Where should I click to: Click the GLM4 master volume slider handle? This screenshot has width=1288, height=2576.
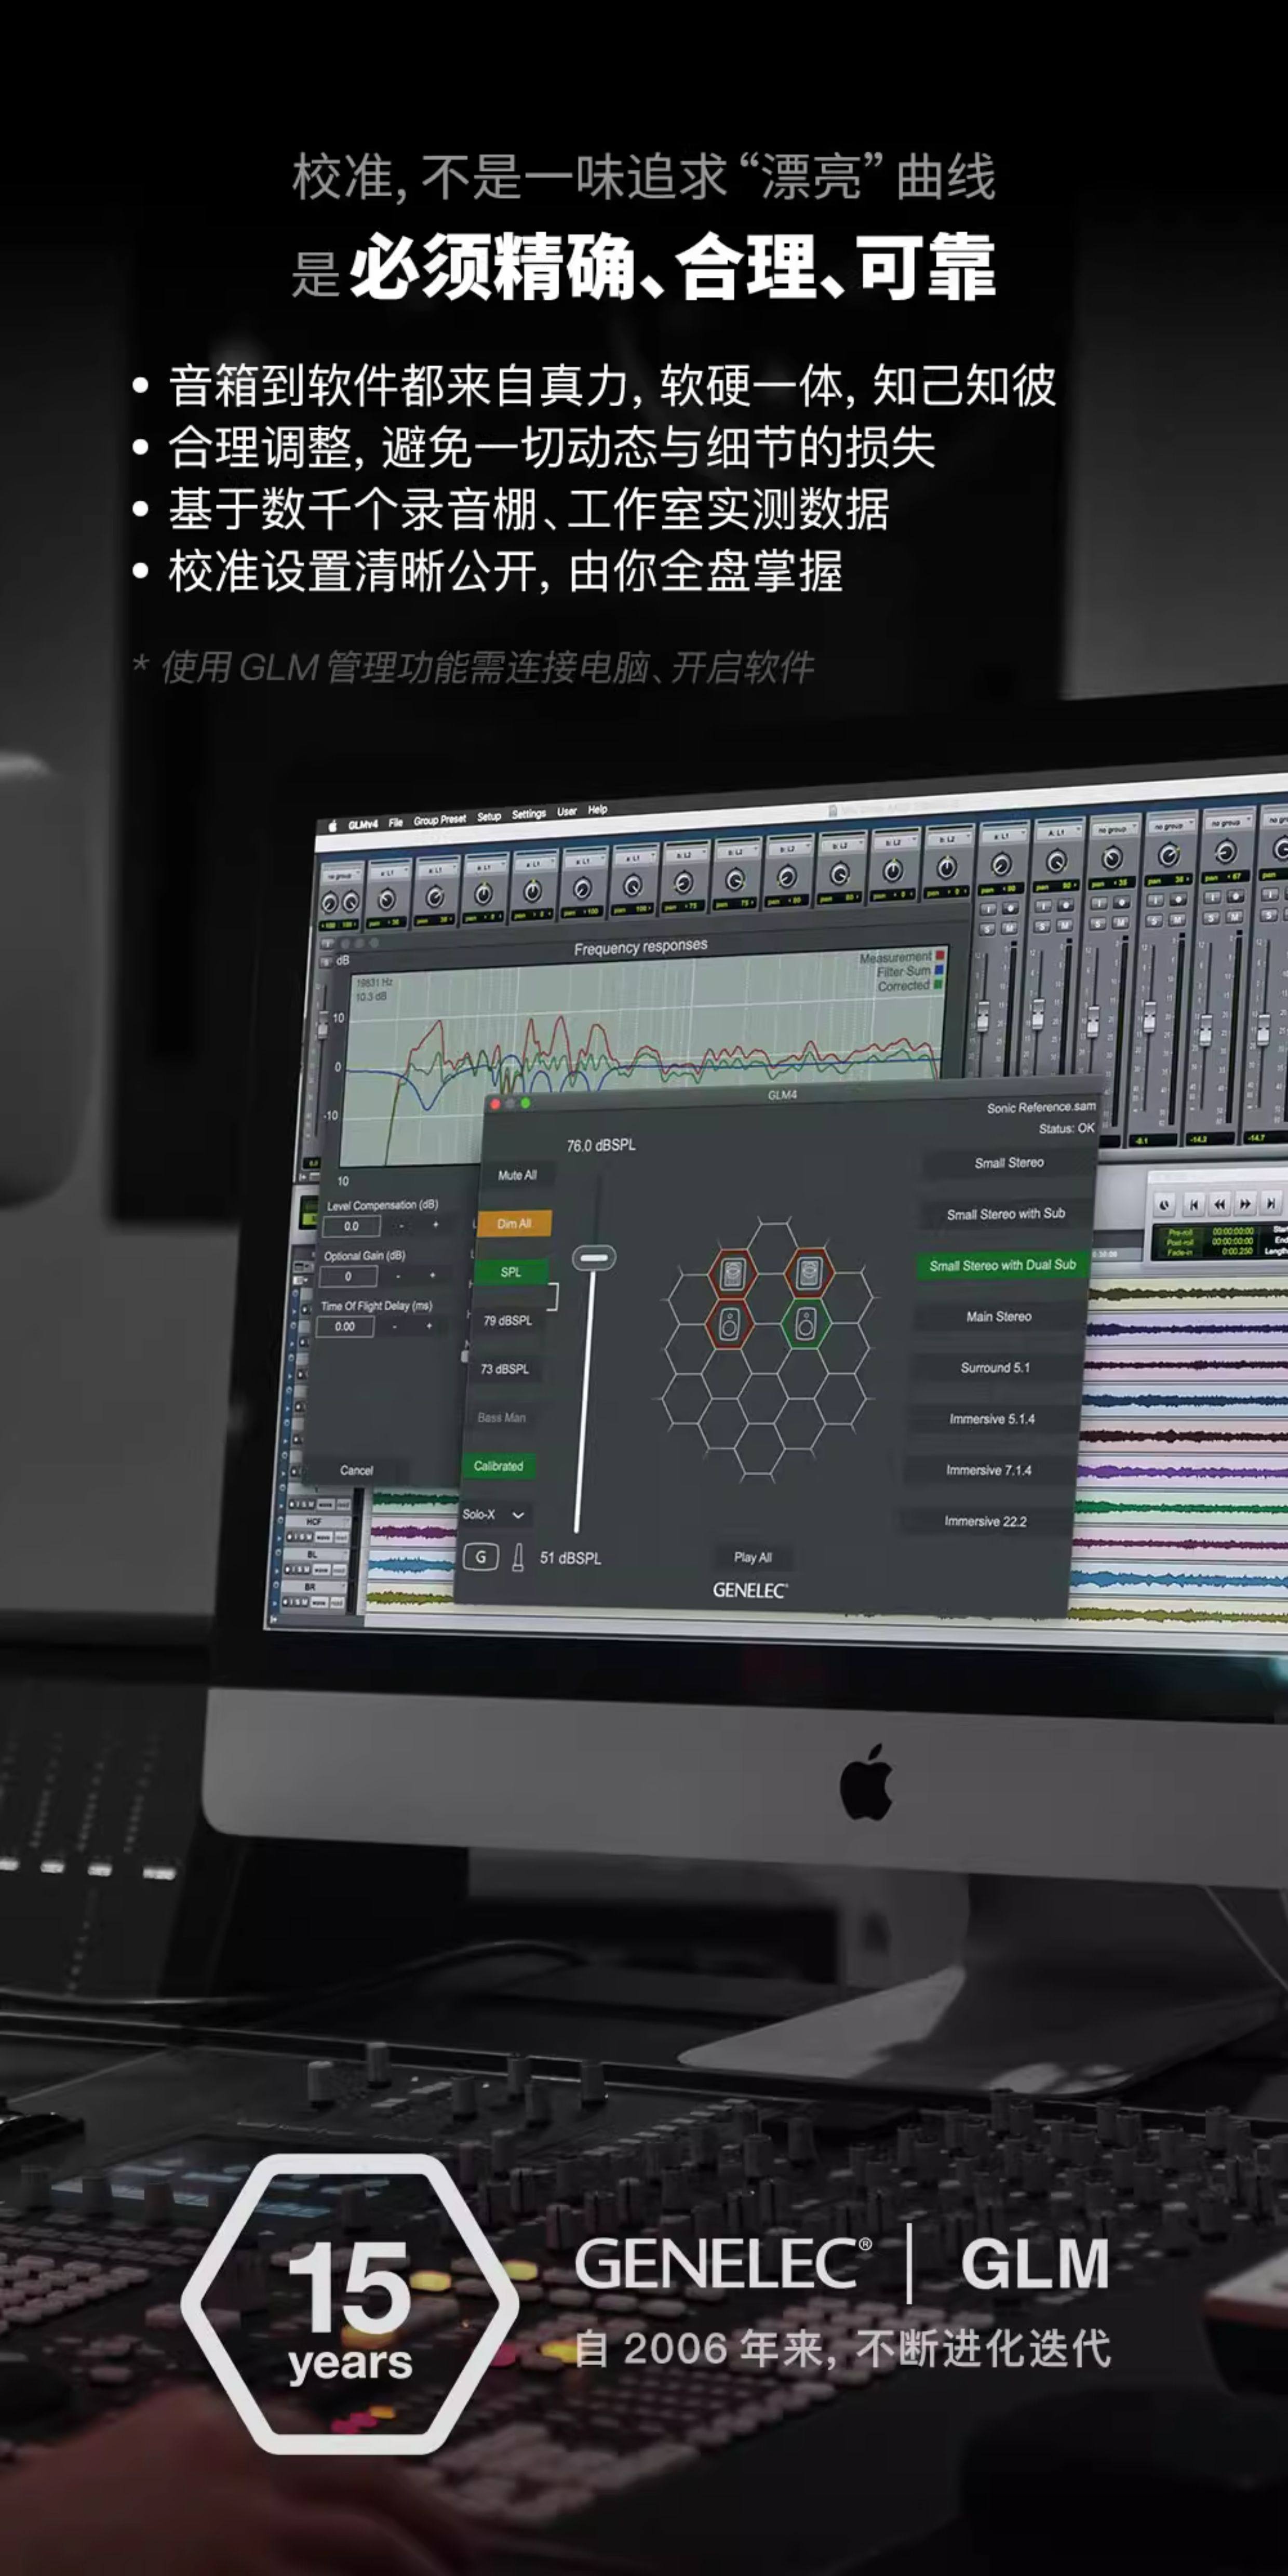[594, 1258]
